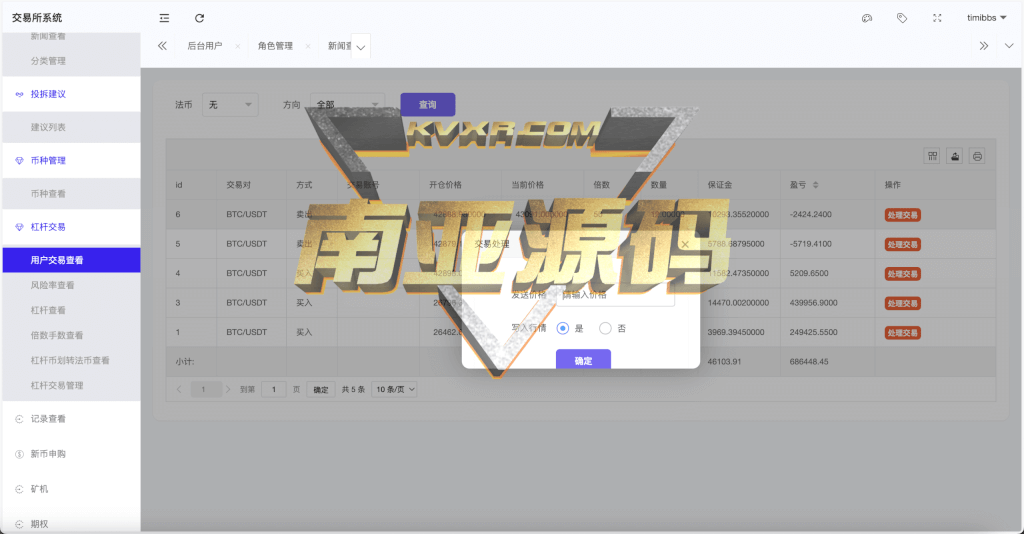Close the 交易处理 dialog with X
Screen dimensions: 1024x534
684,244
